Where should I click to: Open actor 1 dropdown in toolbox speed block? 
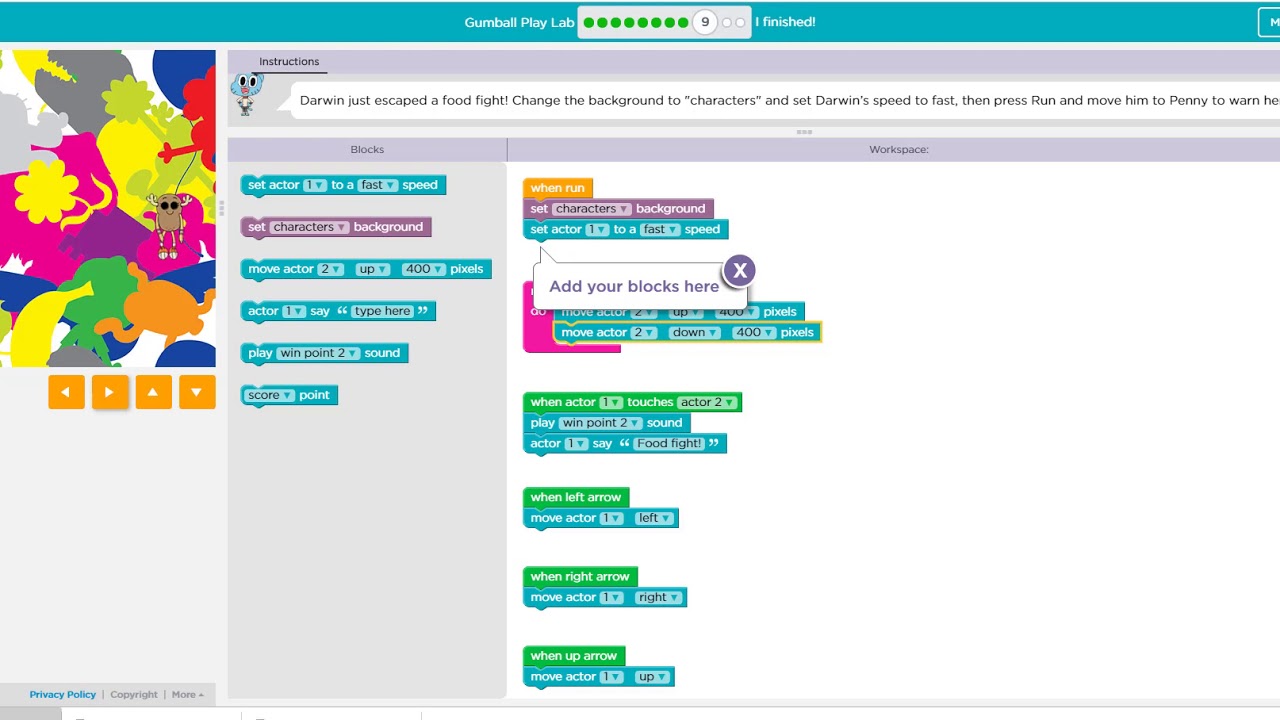point(315,185)
